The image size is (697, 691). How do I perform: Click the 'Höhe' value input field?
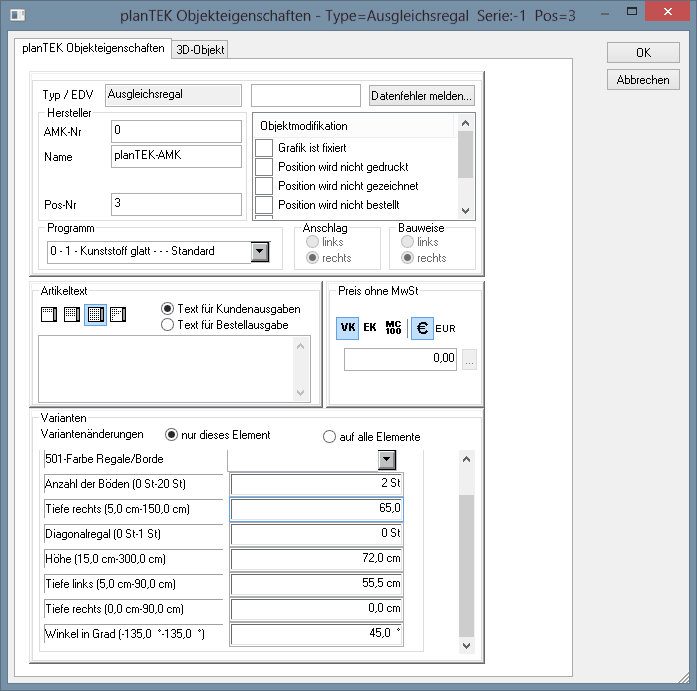click(317, 558)
